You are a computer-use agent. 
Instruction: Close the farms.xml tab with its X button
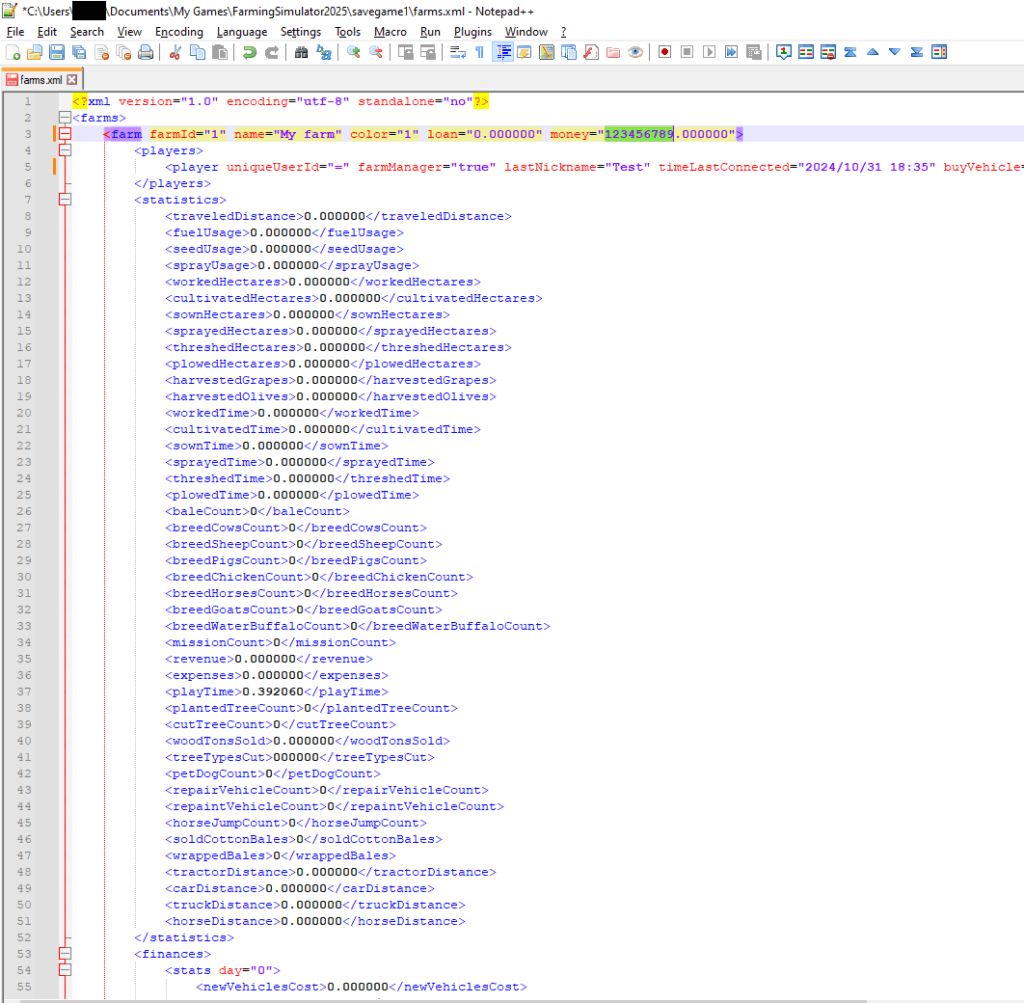[x=72, y=79]
